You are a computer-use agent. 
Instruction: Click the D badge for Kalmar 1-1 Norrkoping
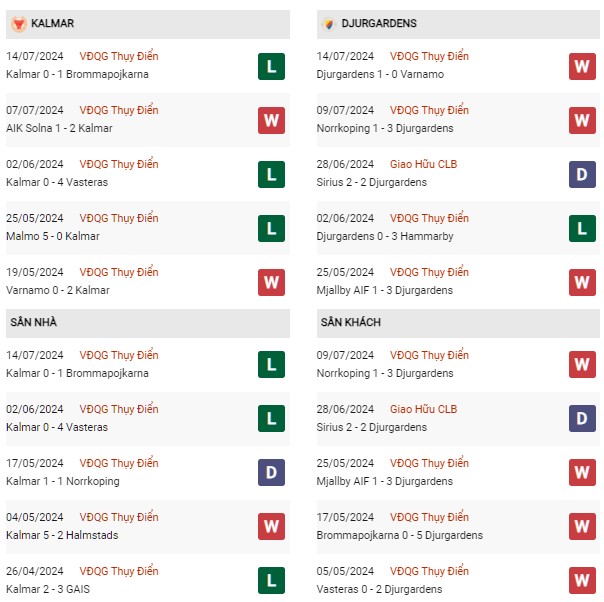tap(270, 473)
